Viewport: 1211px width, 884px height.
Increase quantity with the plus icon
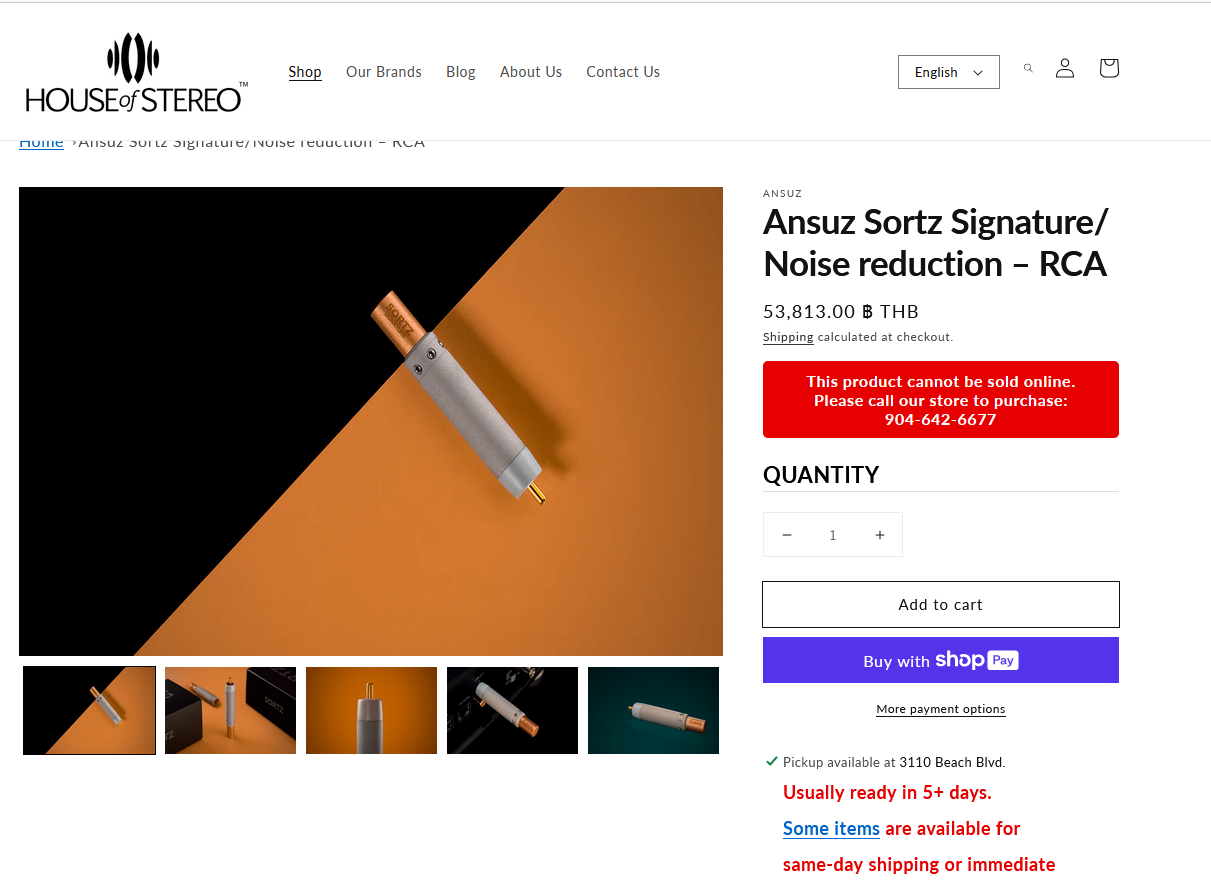coord(880,535)
